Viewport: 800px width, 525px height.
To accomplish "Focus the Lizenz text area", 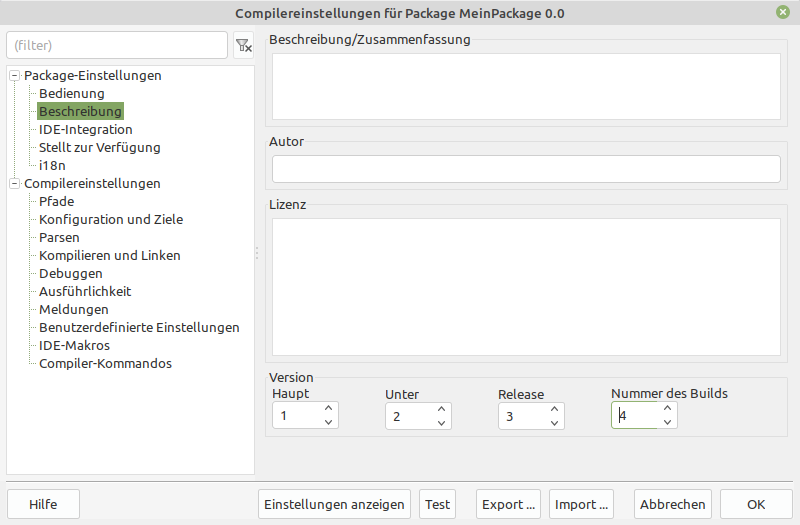I will (x=526, y=287).
